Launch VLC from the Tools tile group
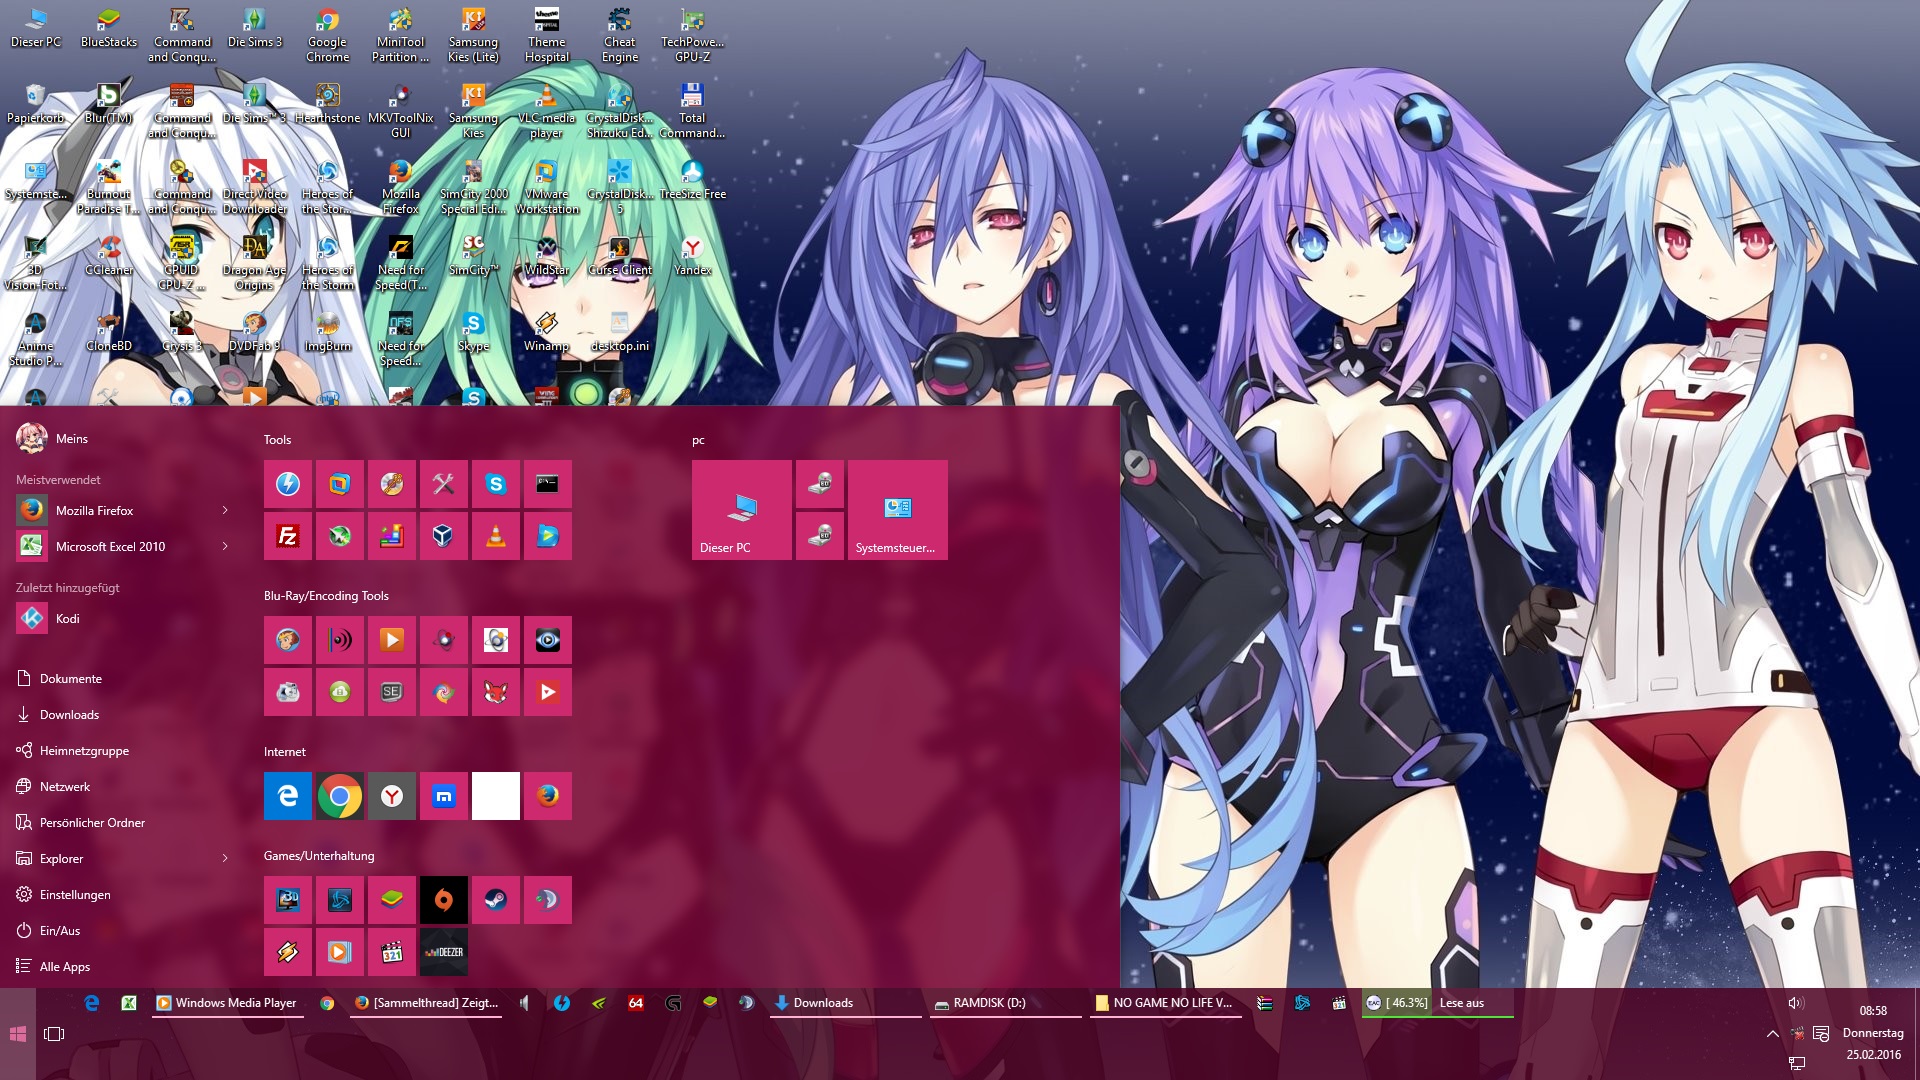Screen dimensions: 1920x1080 pos(496,536)
